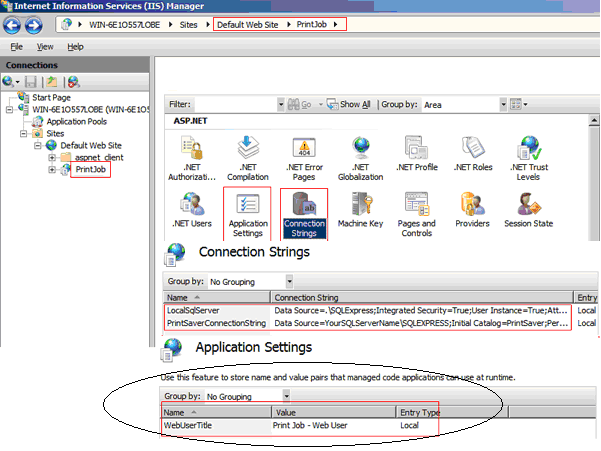Viewport: 601px width, 451px height.
Task: Open .NET Compilation feature
Action: 248,159
